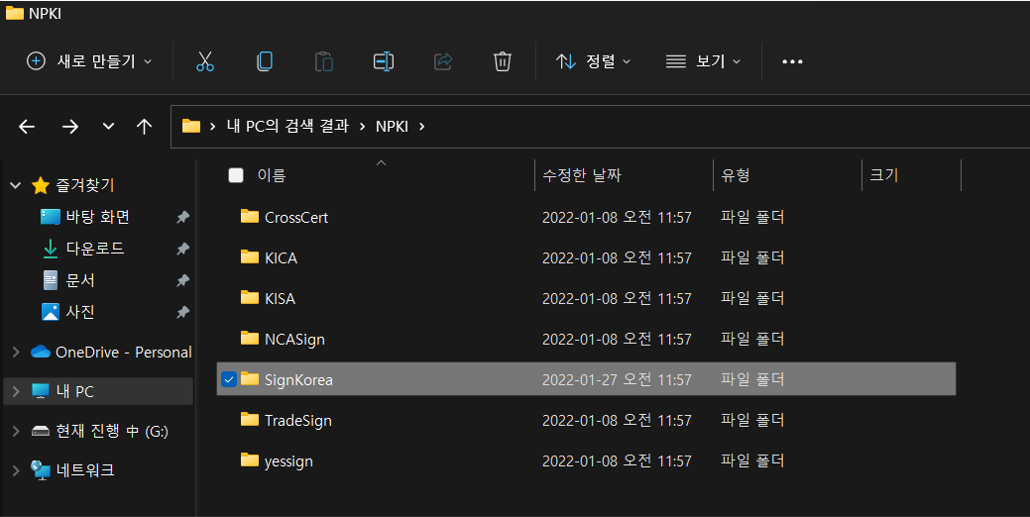This screenshot has width=1030, height=517.
Task: Click the NPKI breadcrumb segment
Action: point(392,126)
